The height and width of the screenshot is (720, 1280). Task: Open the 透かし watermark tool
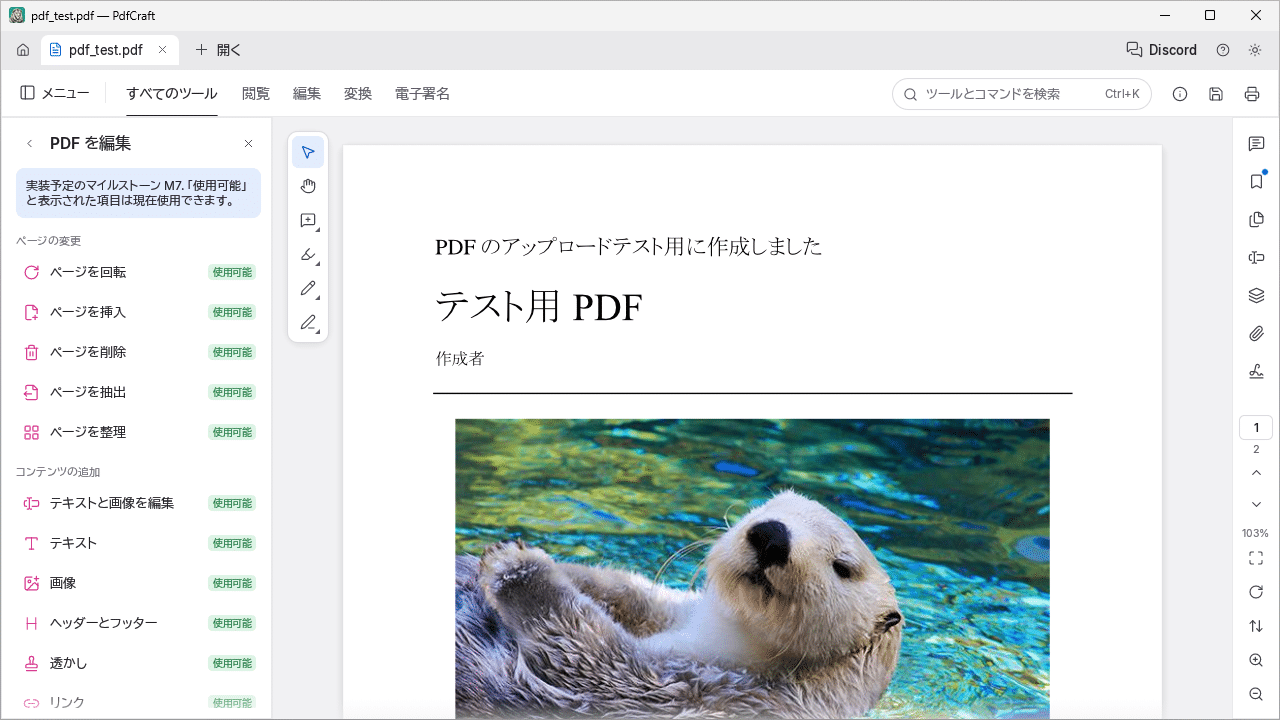point(136,663)
